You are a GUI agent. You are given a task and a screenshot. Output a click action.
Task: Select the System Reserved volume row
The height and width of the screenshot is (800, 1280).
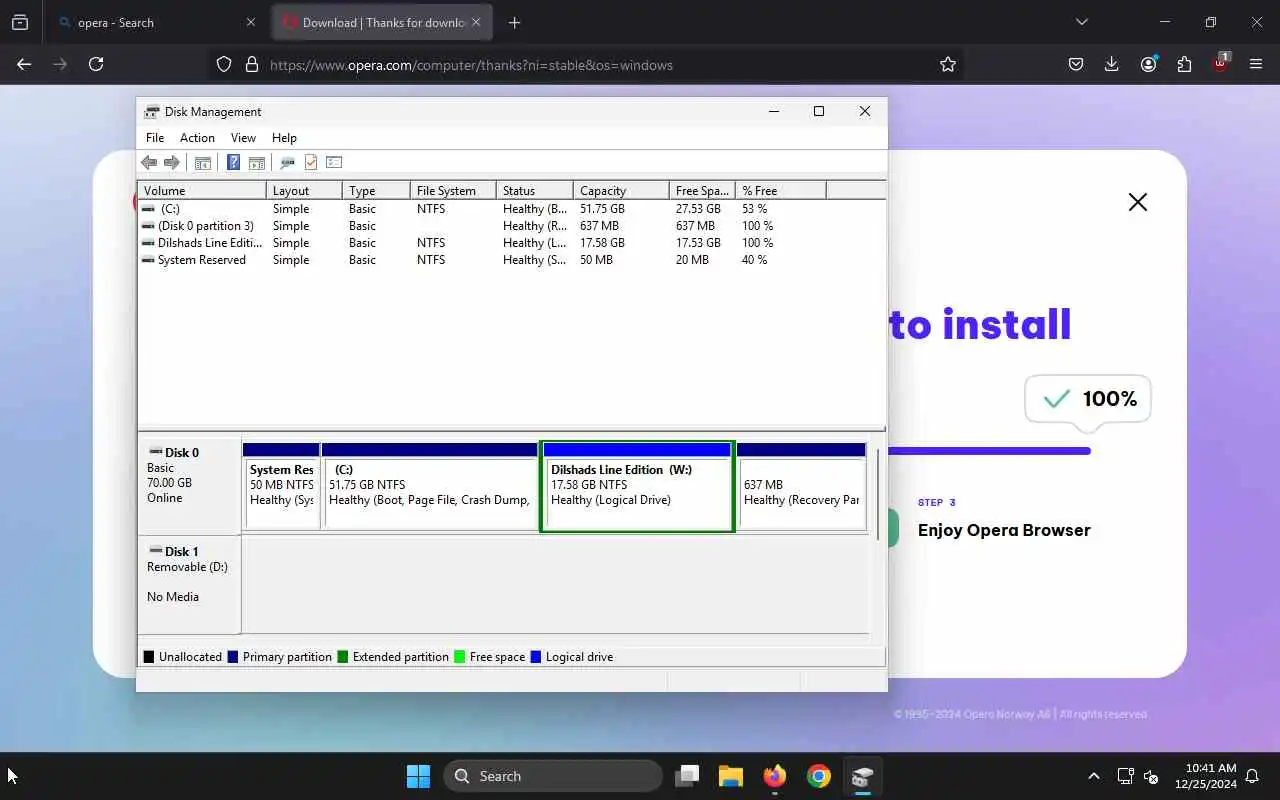pyautogui.click(x=511, y=260)
